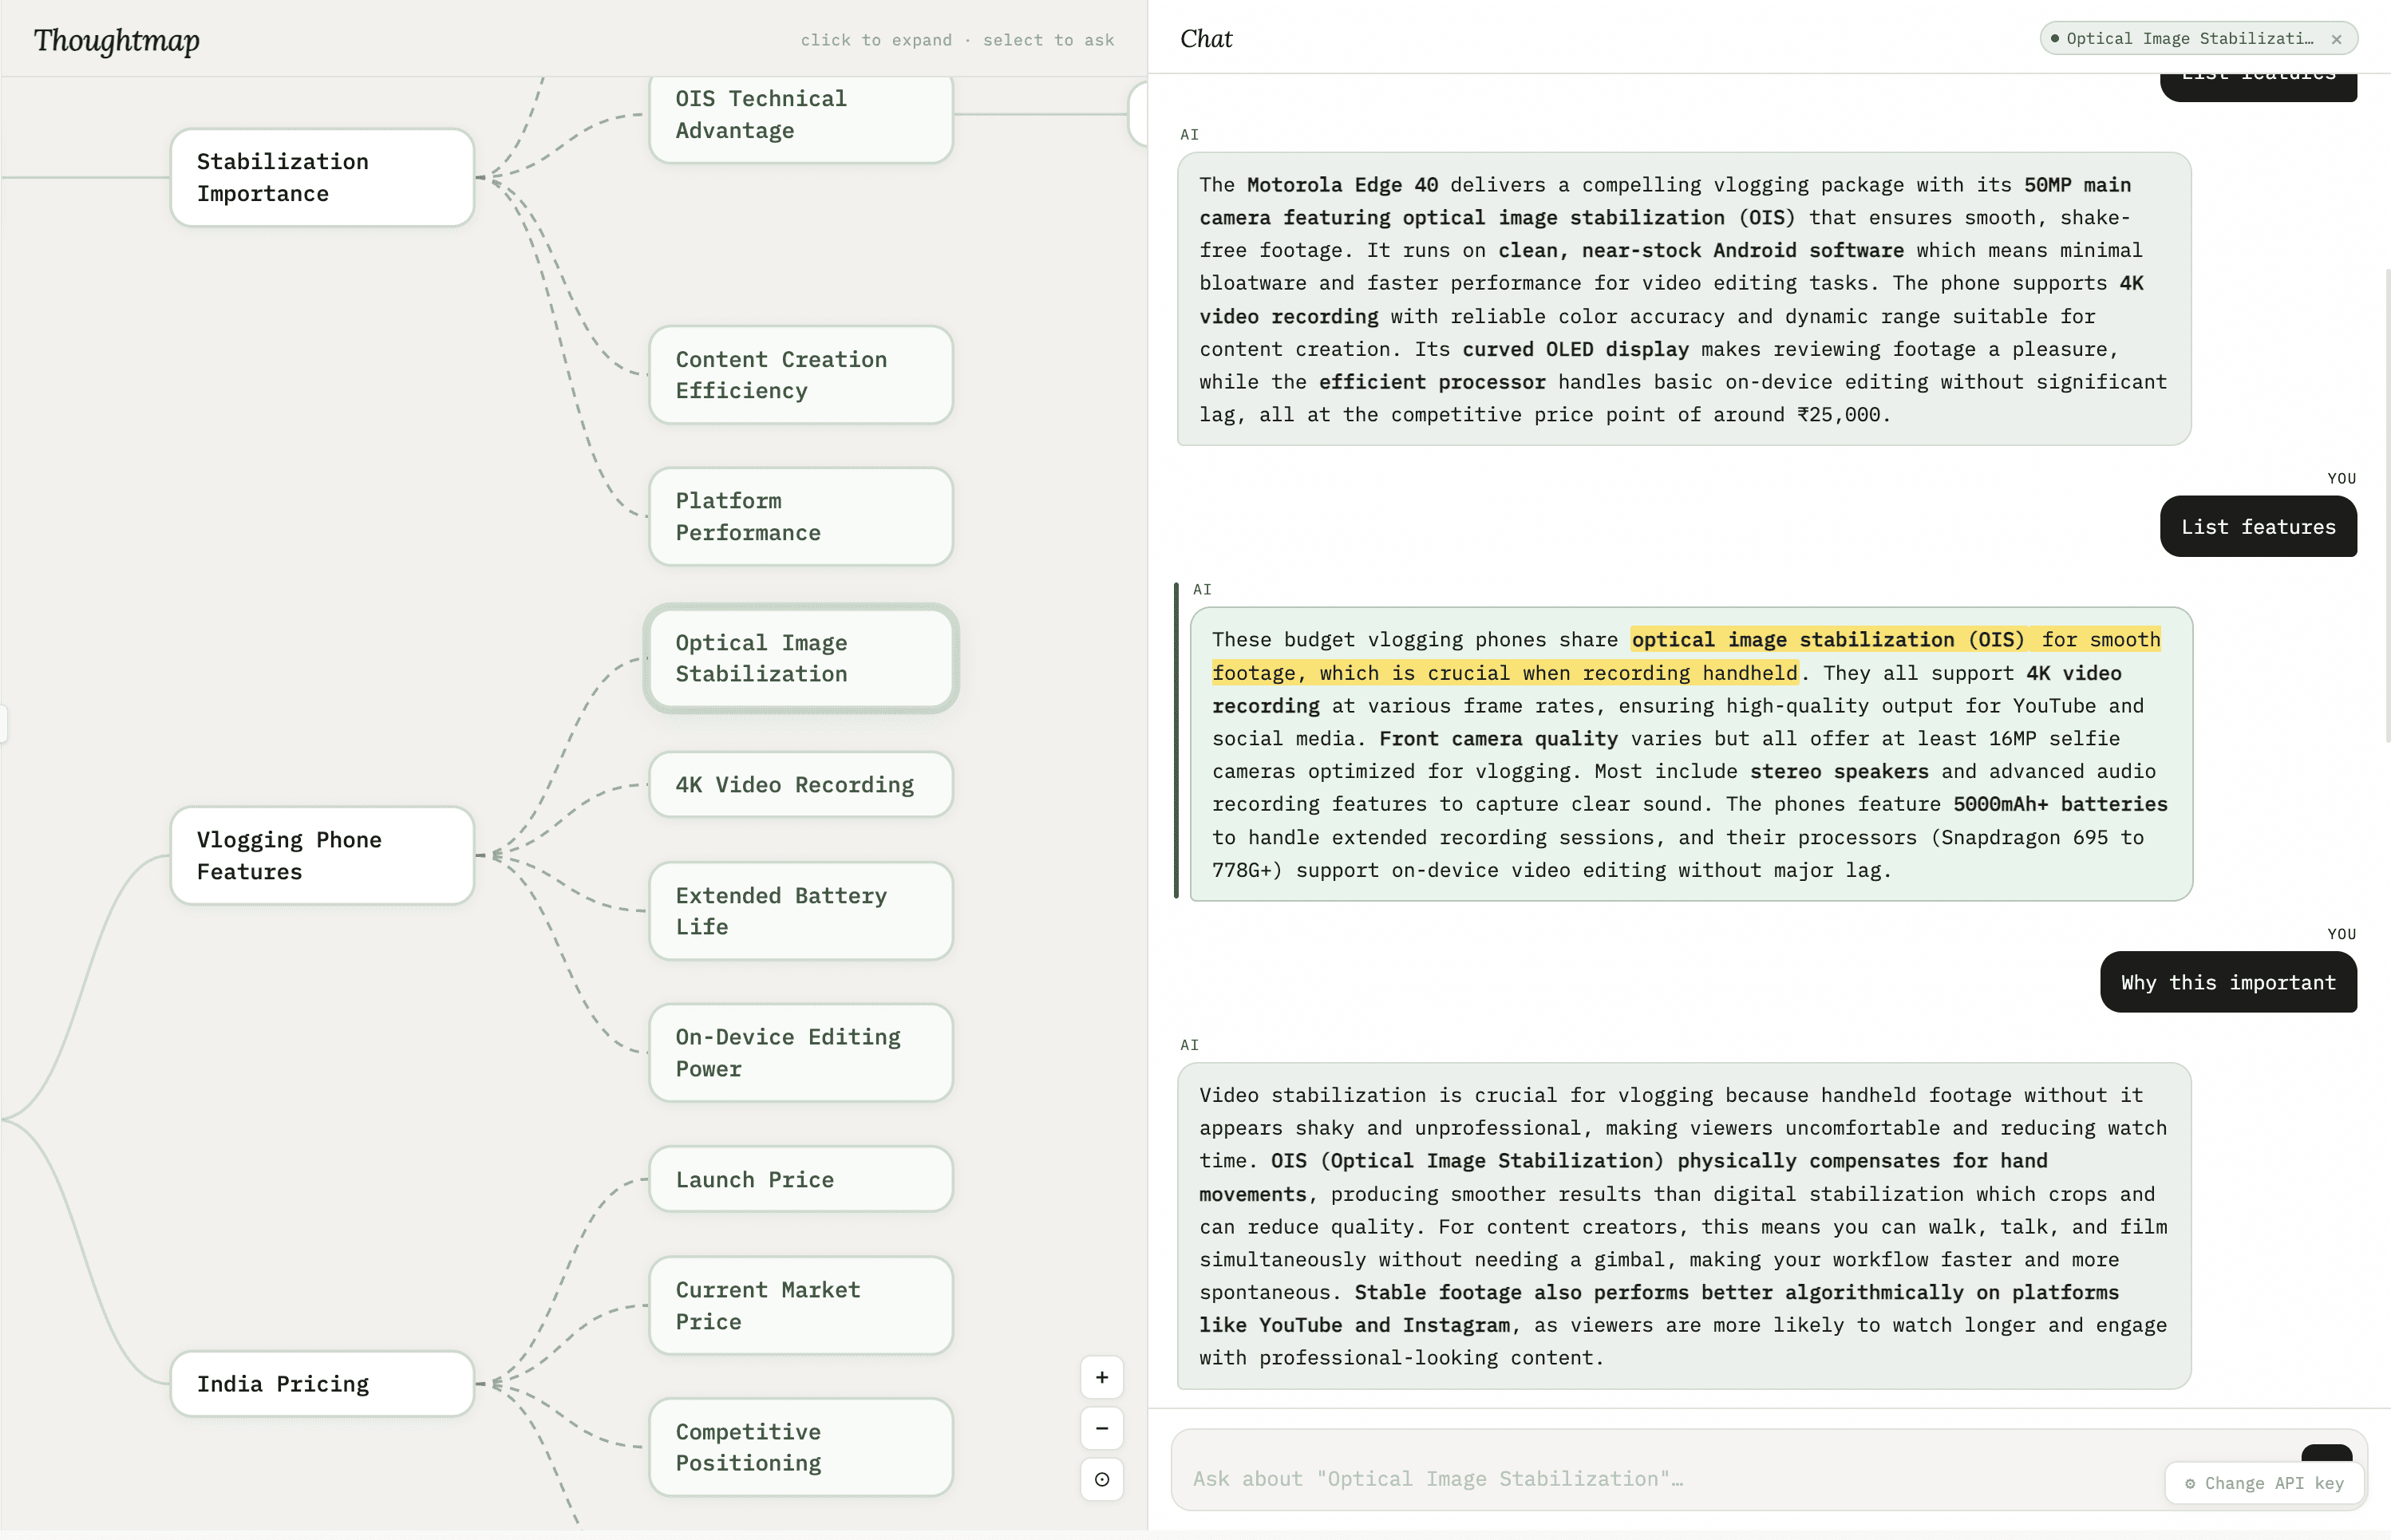Click the Content Creation Efficiency node
Screen dimensions: 2391x1540
pos(800,374)
